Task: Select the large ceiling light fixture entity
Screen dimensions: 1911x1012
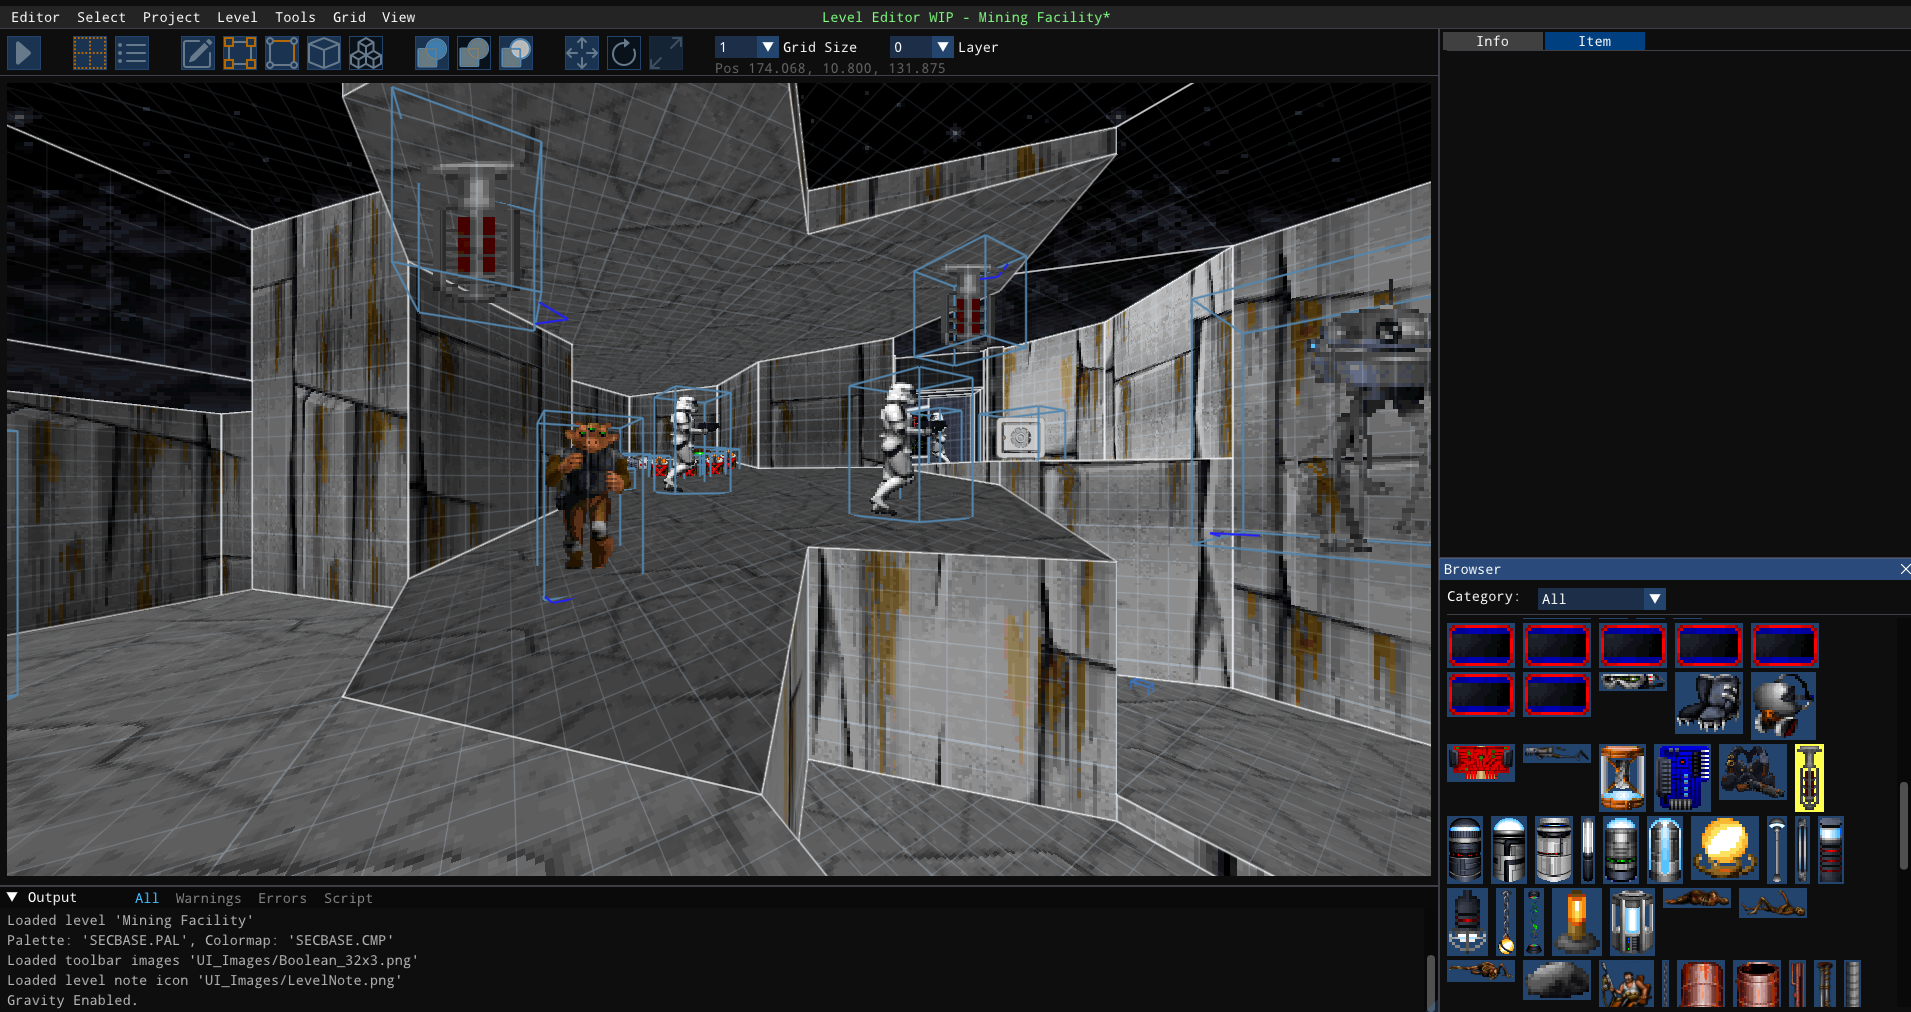Action: [475, 232]
